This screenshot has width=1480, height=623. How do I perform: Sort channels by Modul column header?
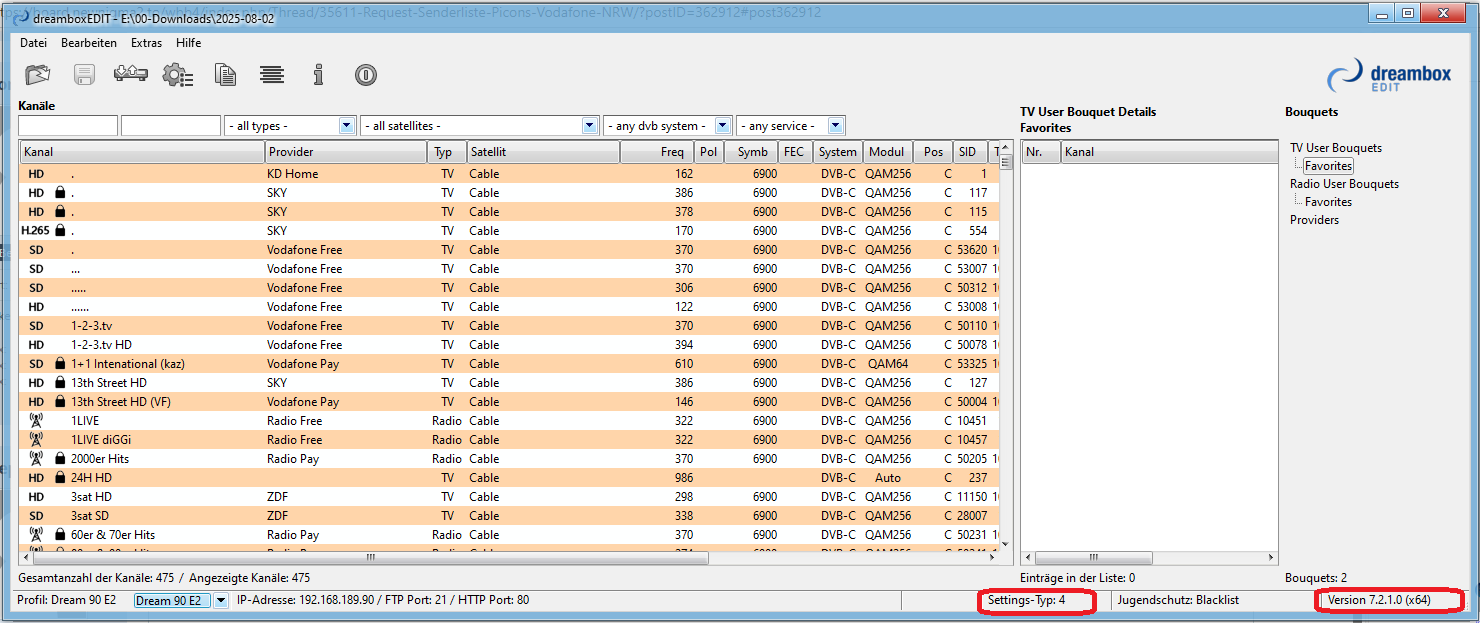[x=888, y=152]
